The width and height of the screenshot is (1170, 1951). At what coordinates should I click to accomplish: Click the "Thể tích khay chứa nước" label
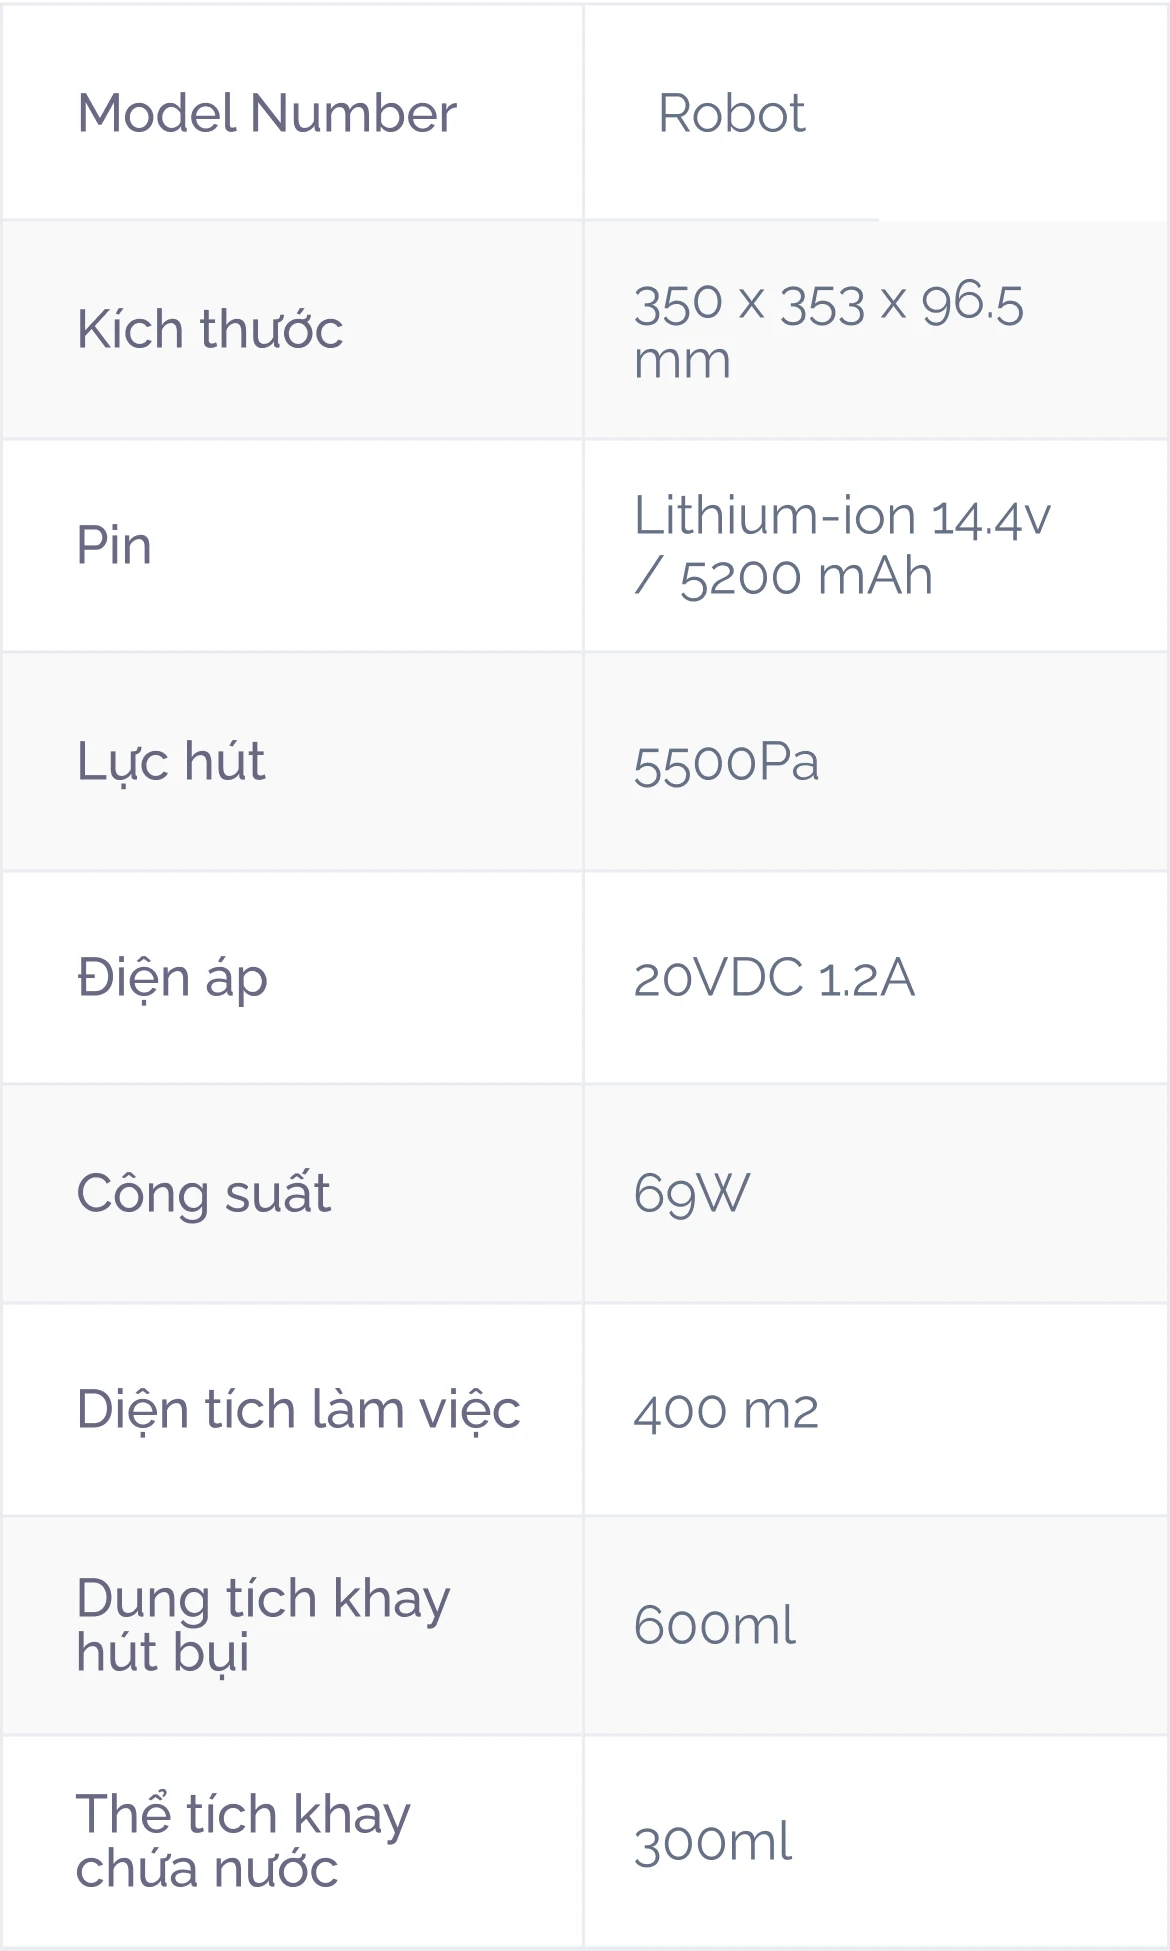(x=243, y=1841)
